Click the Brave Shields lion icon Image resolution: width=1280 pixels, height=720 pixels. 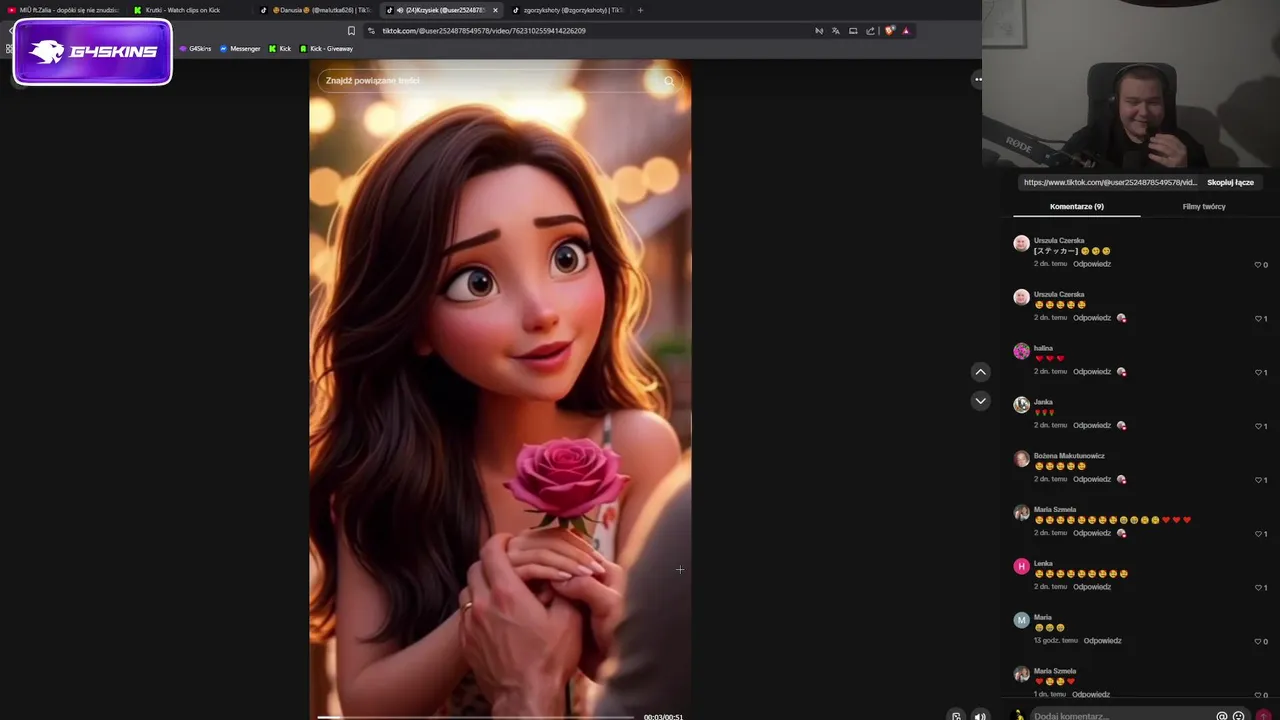[889, 31]
